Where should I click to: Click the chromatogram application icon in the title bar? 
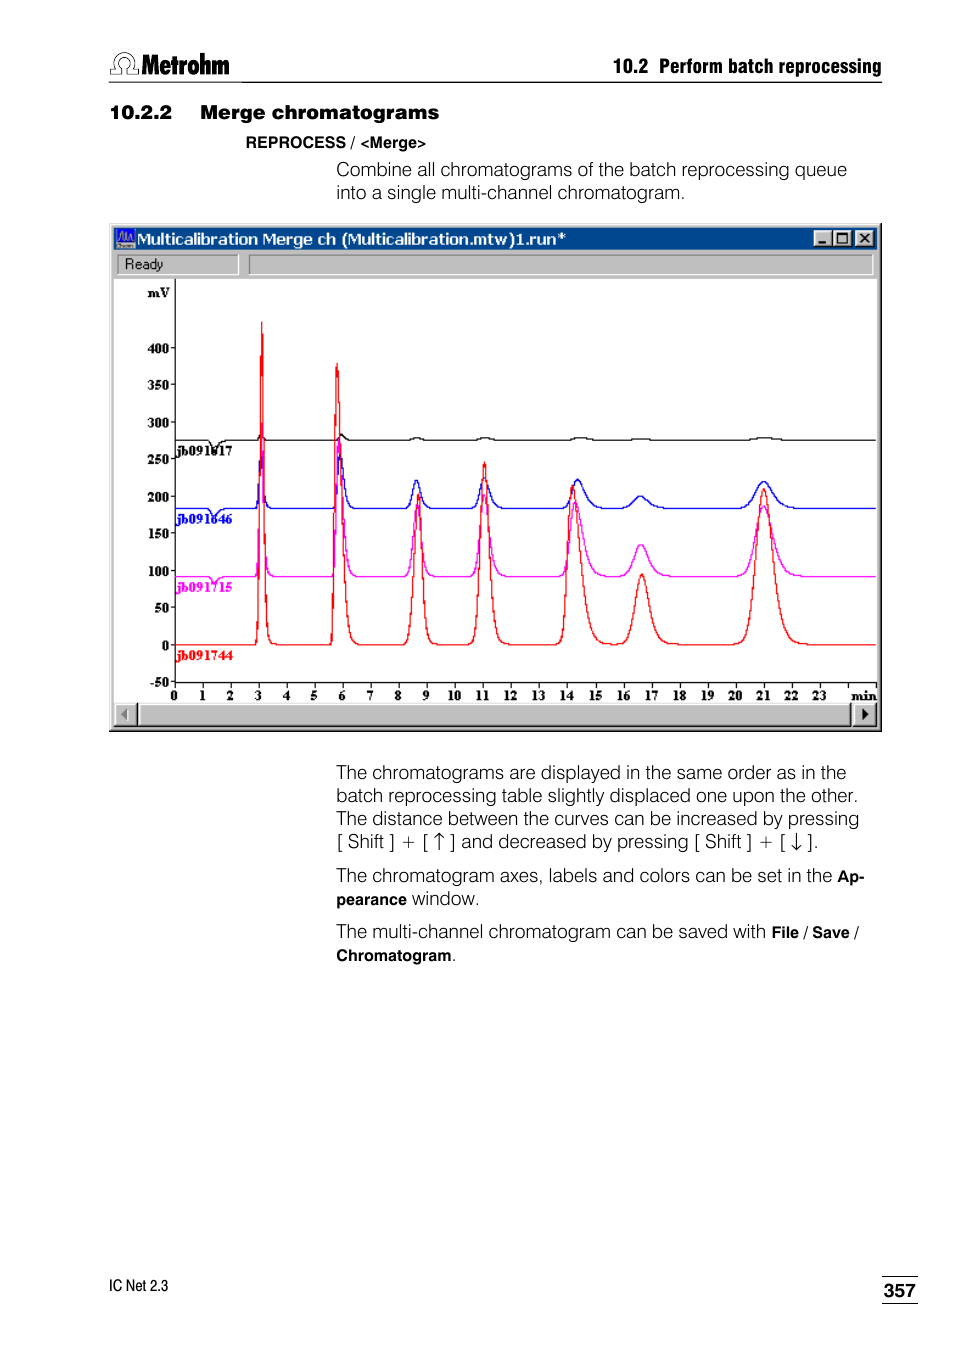[x=126, y=238]
